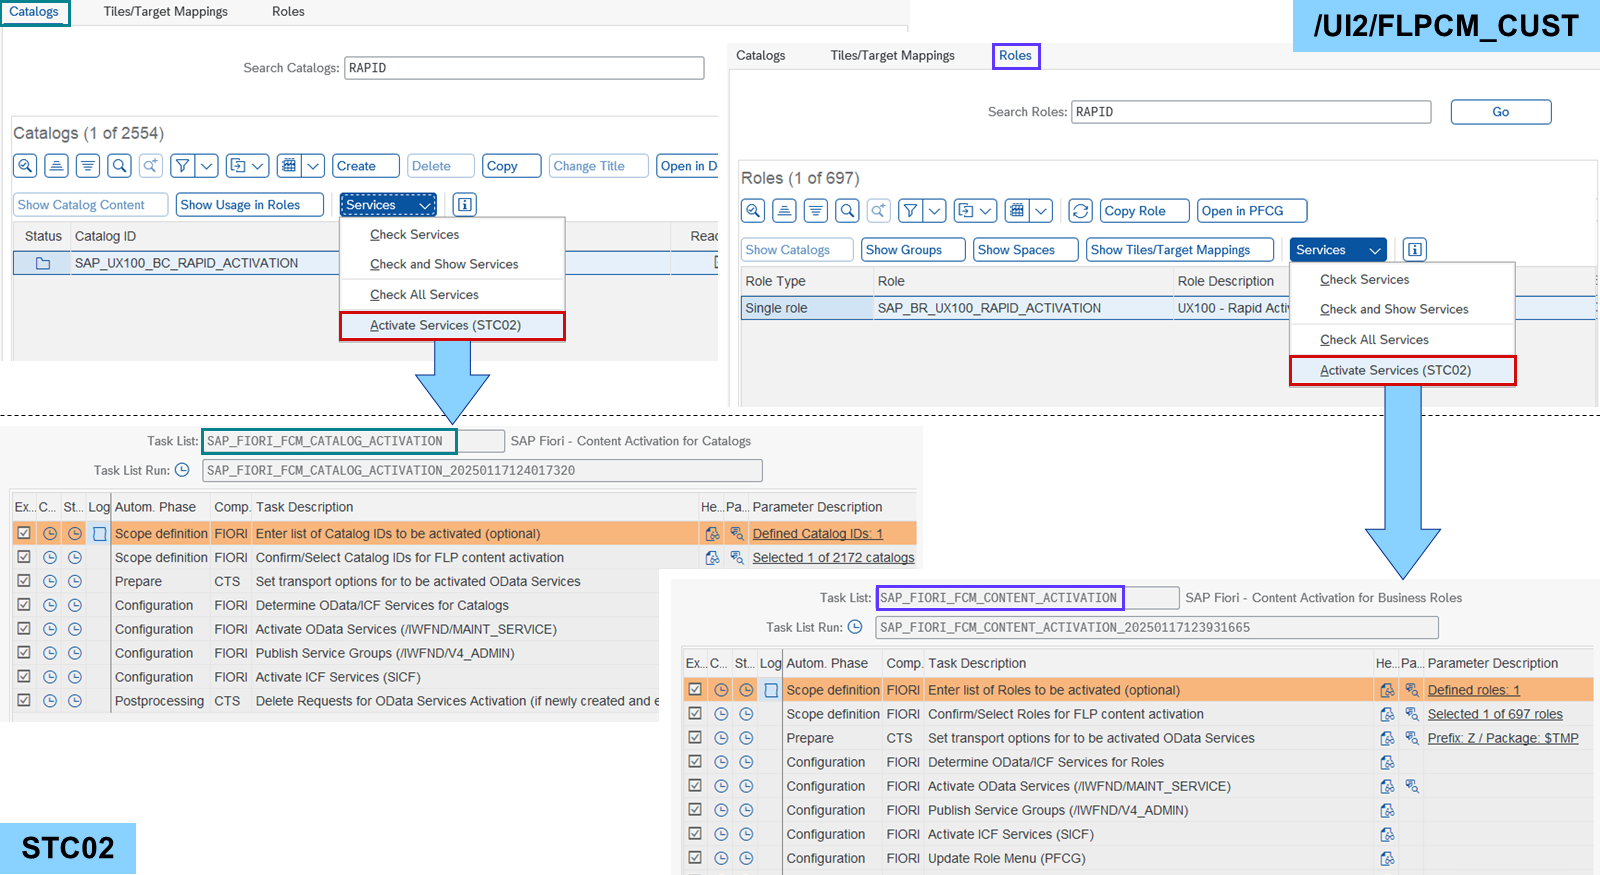Toggle the checkbox for 'Confirm/Select Catalog IDs for FLP content activation'
This screenshot has width=1600, height=875.
click(24, 557)
